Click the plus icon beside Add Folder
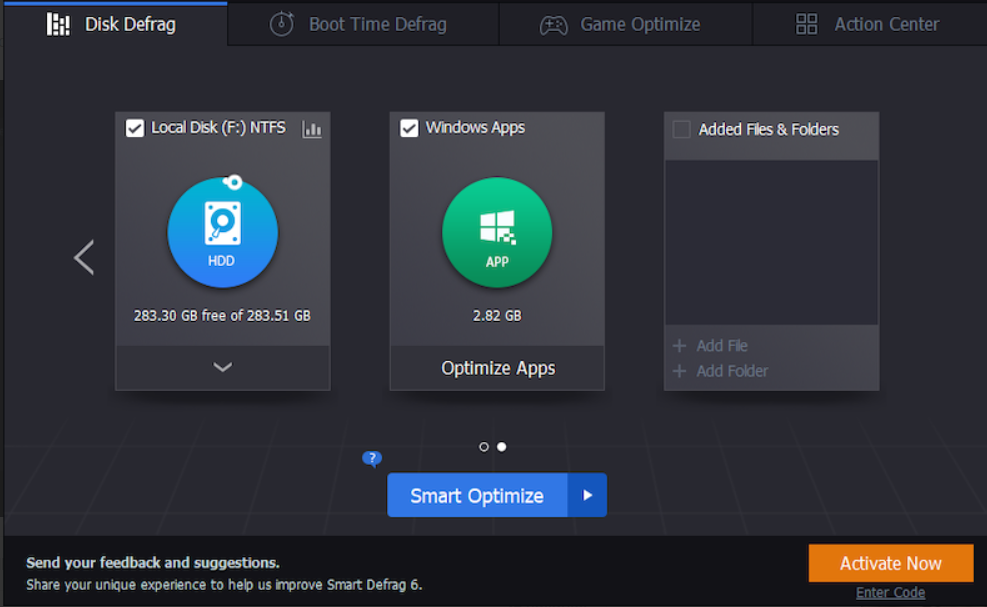Screen dimensions: 987x607 pyautogui.click(x=679, y=371)
